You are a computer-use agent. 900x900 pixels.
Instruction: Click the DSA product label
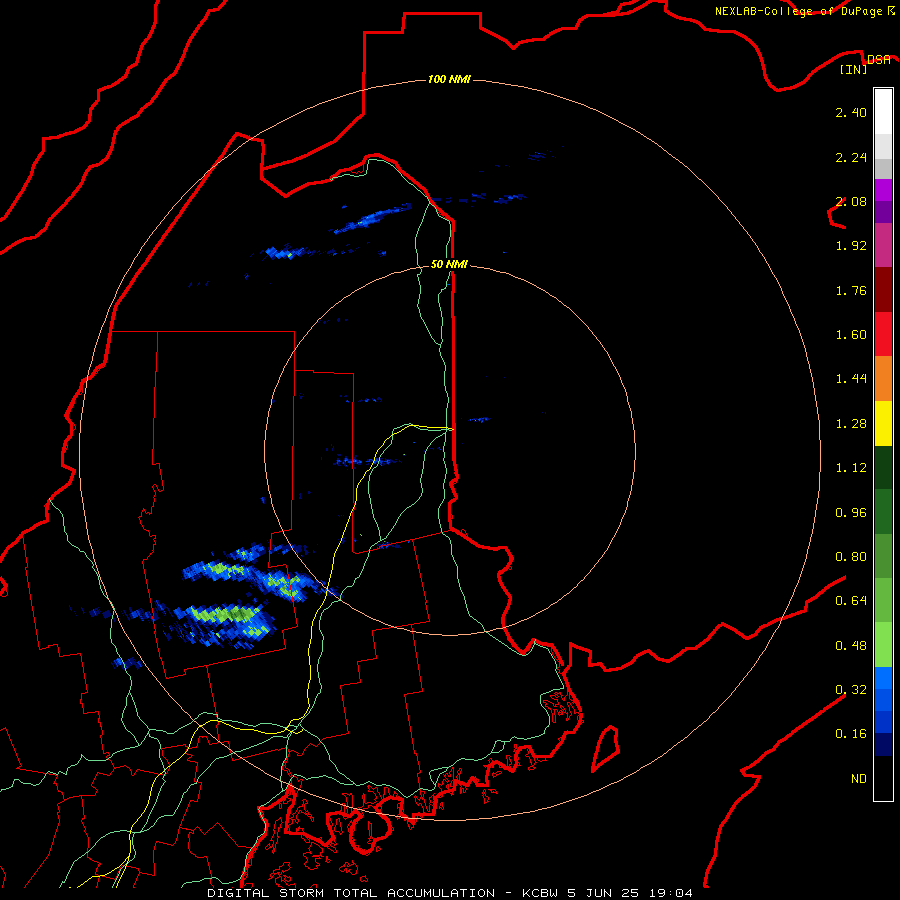878,59
